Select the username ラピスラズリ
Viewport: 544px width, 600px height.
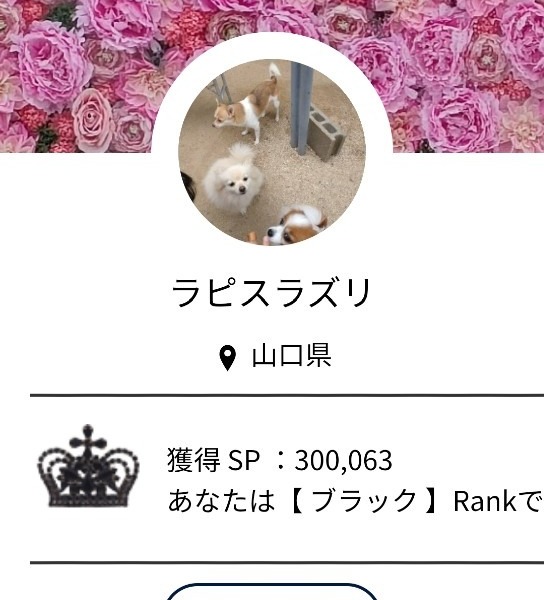pyautogui.click(x=271, y=293)
